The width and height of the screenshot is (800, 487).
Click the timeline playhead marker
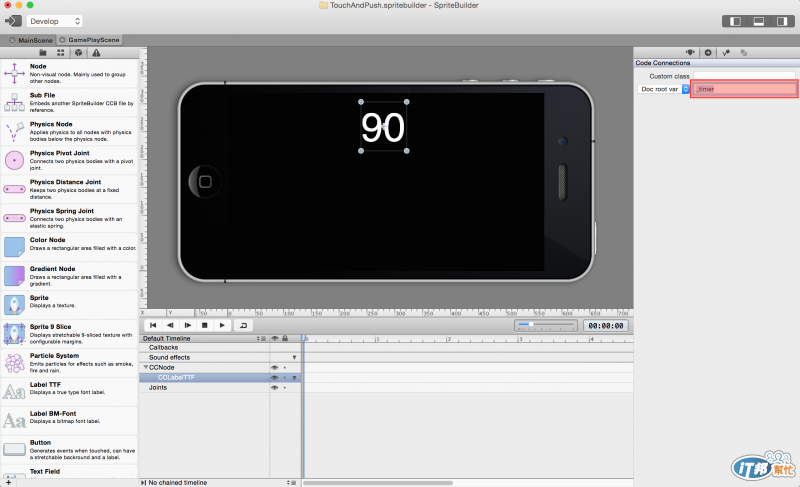click(x=305, y=338)
